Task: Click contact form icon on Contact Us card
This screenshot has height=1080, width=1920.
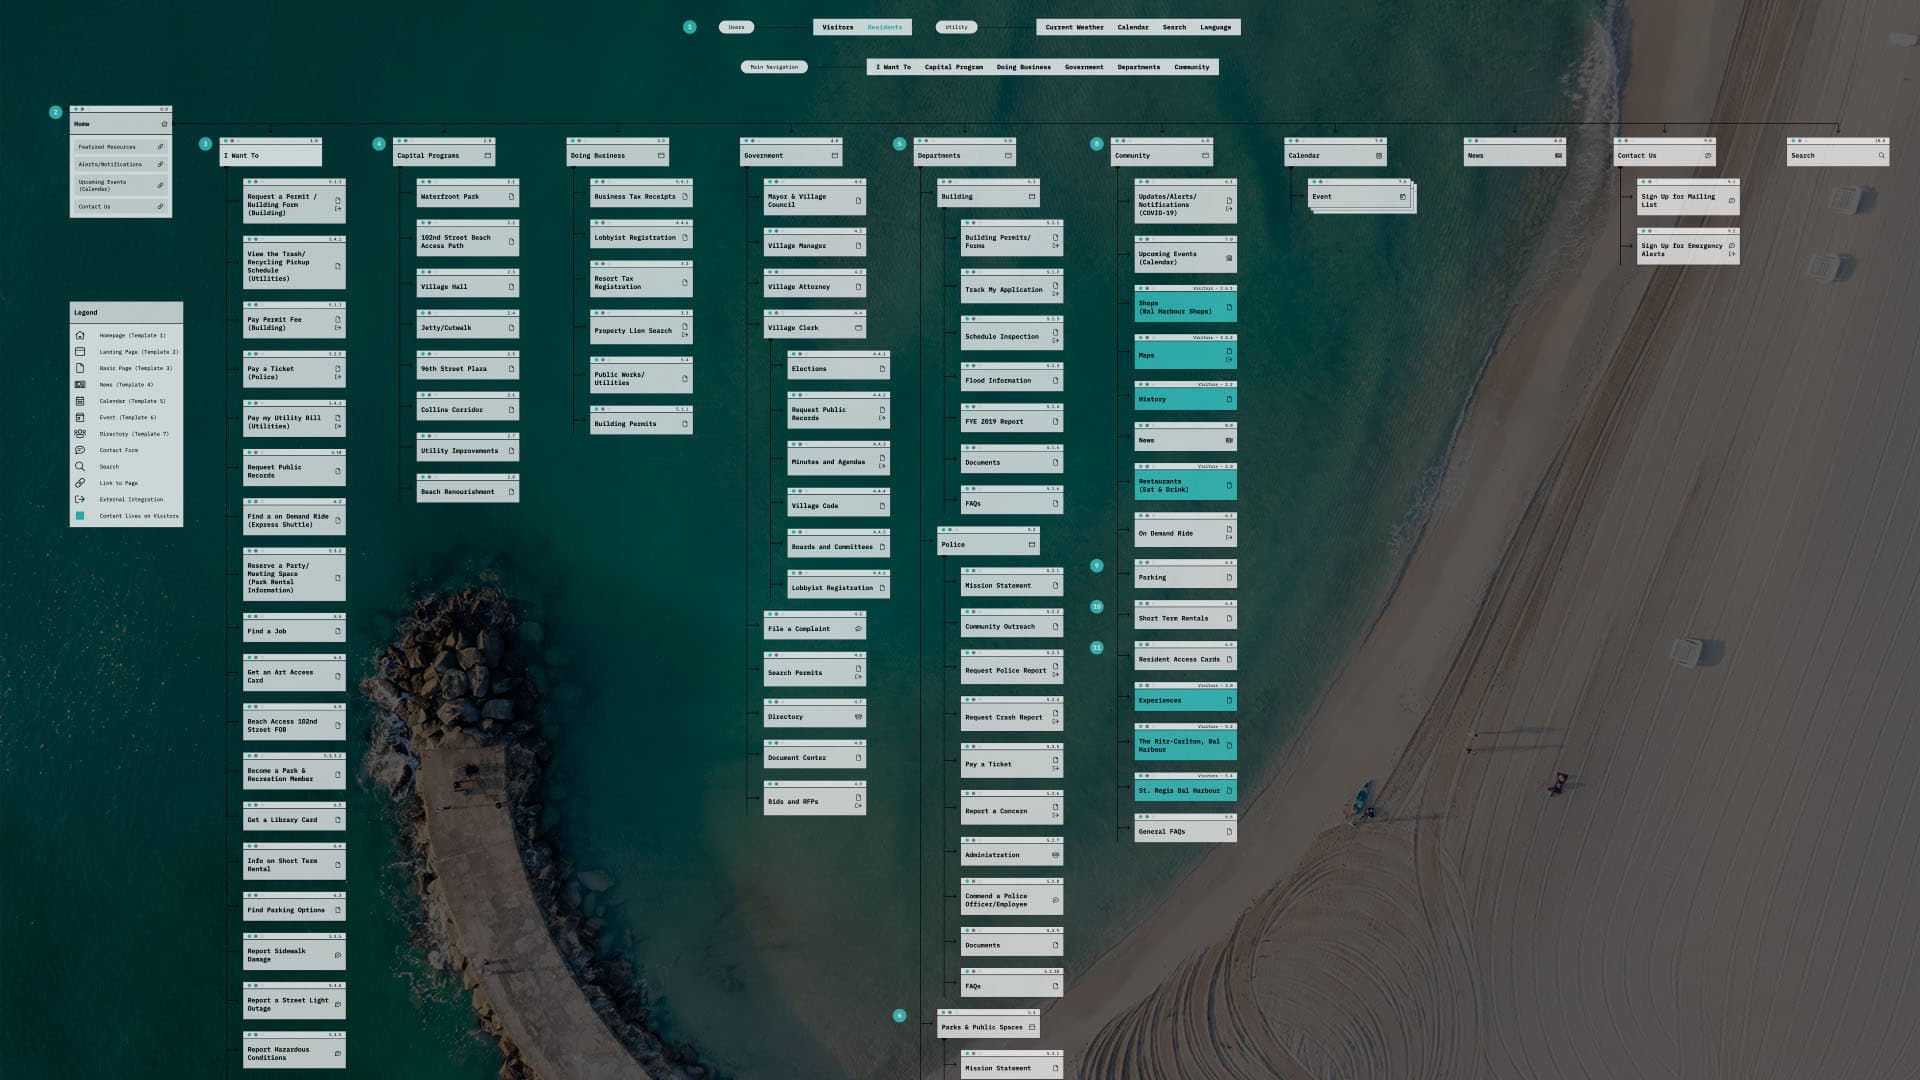Action: [x=1707, y=156]
